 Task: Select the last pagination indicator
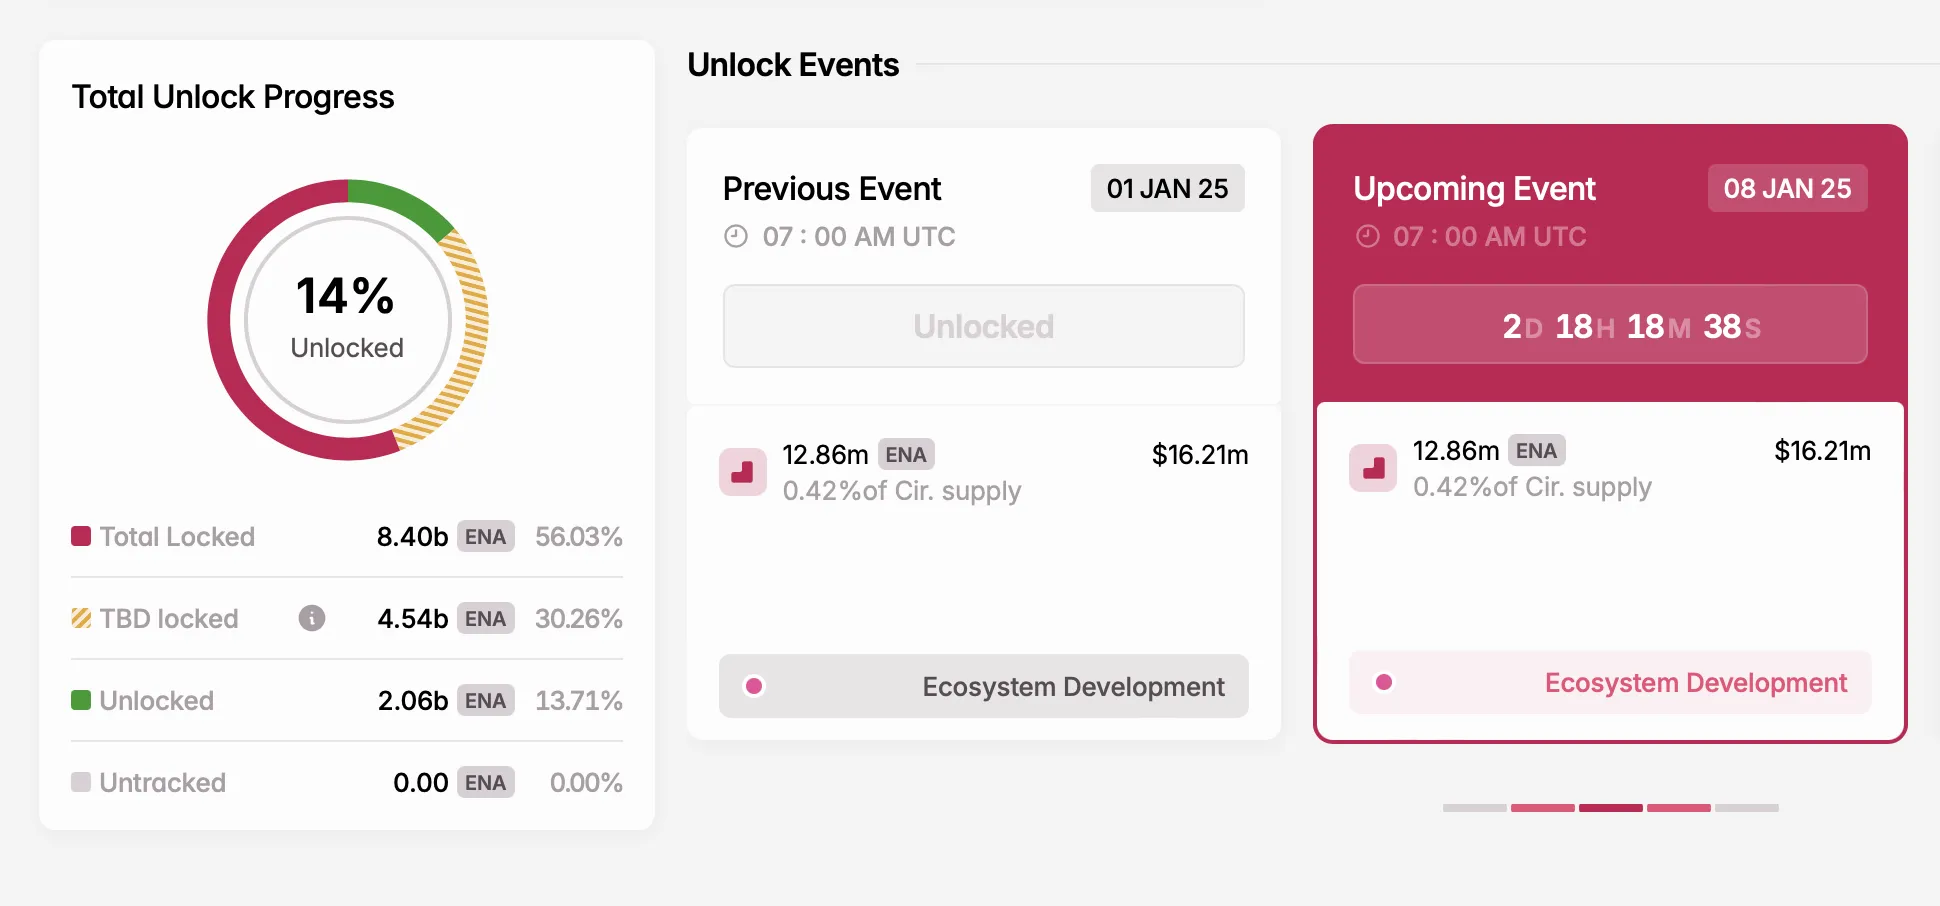(x=1747, y=808)
